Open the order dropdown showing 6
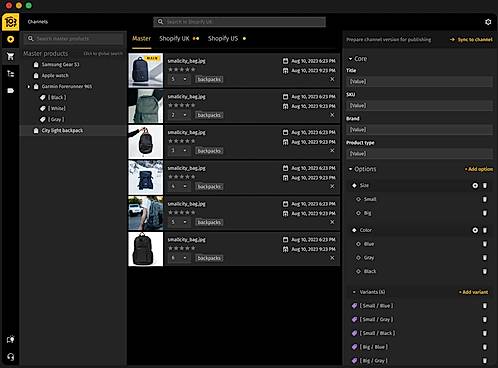Image resolution: width=498 pixels, height=368 pixels. tap(179, 258)
